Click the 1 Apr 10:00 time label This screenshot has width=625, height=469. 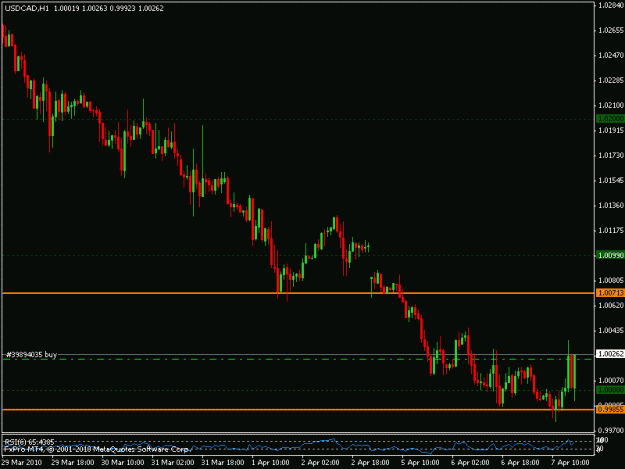click(x=270, y=463)
